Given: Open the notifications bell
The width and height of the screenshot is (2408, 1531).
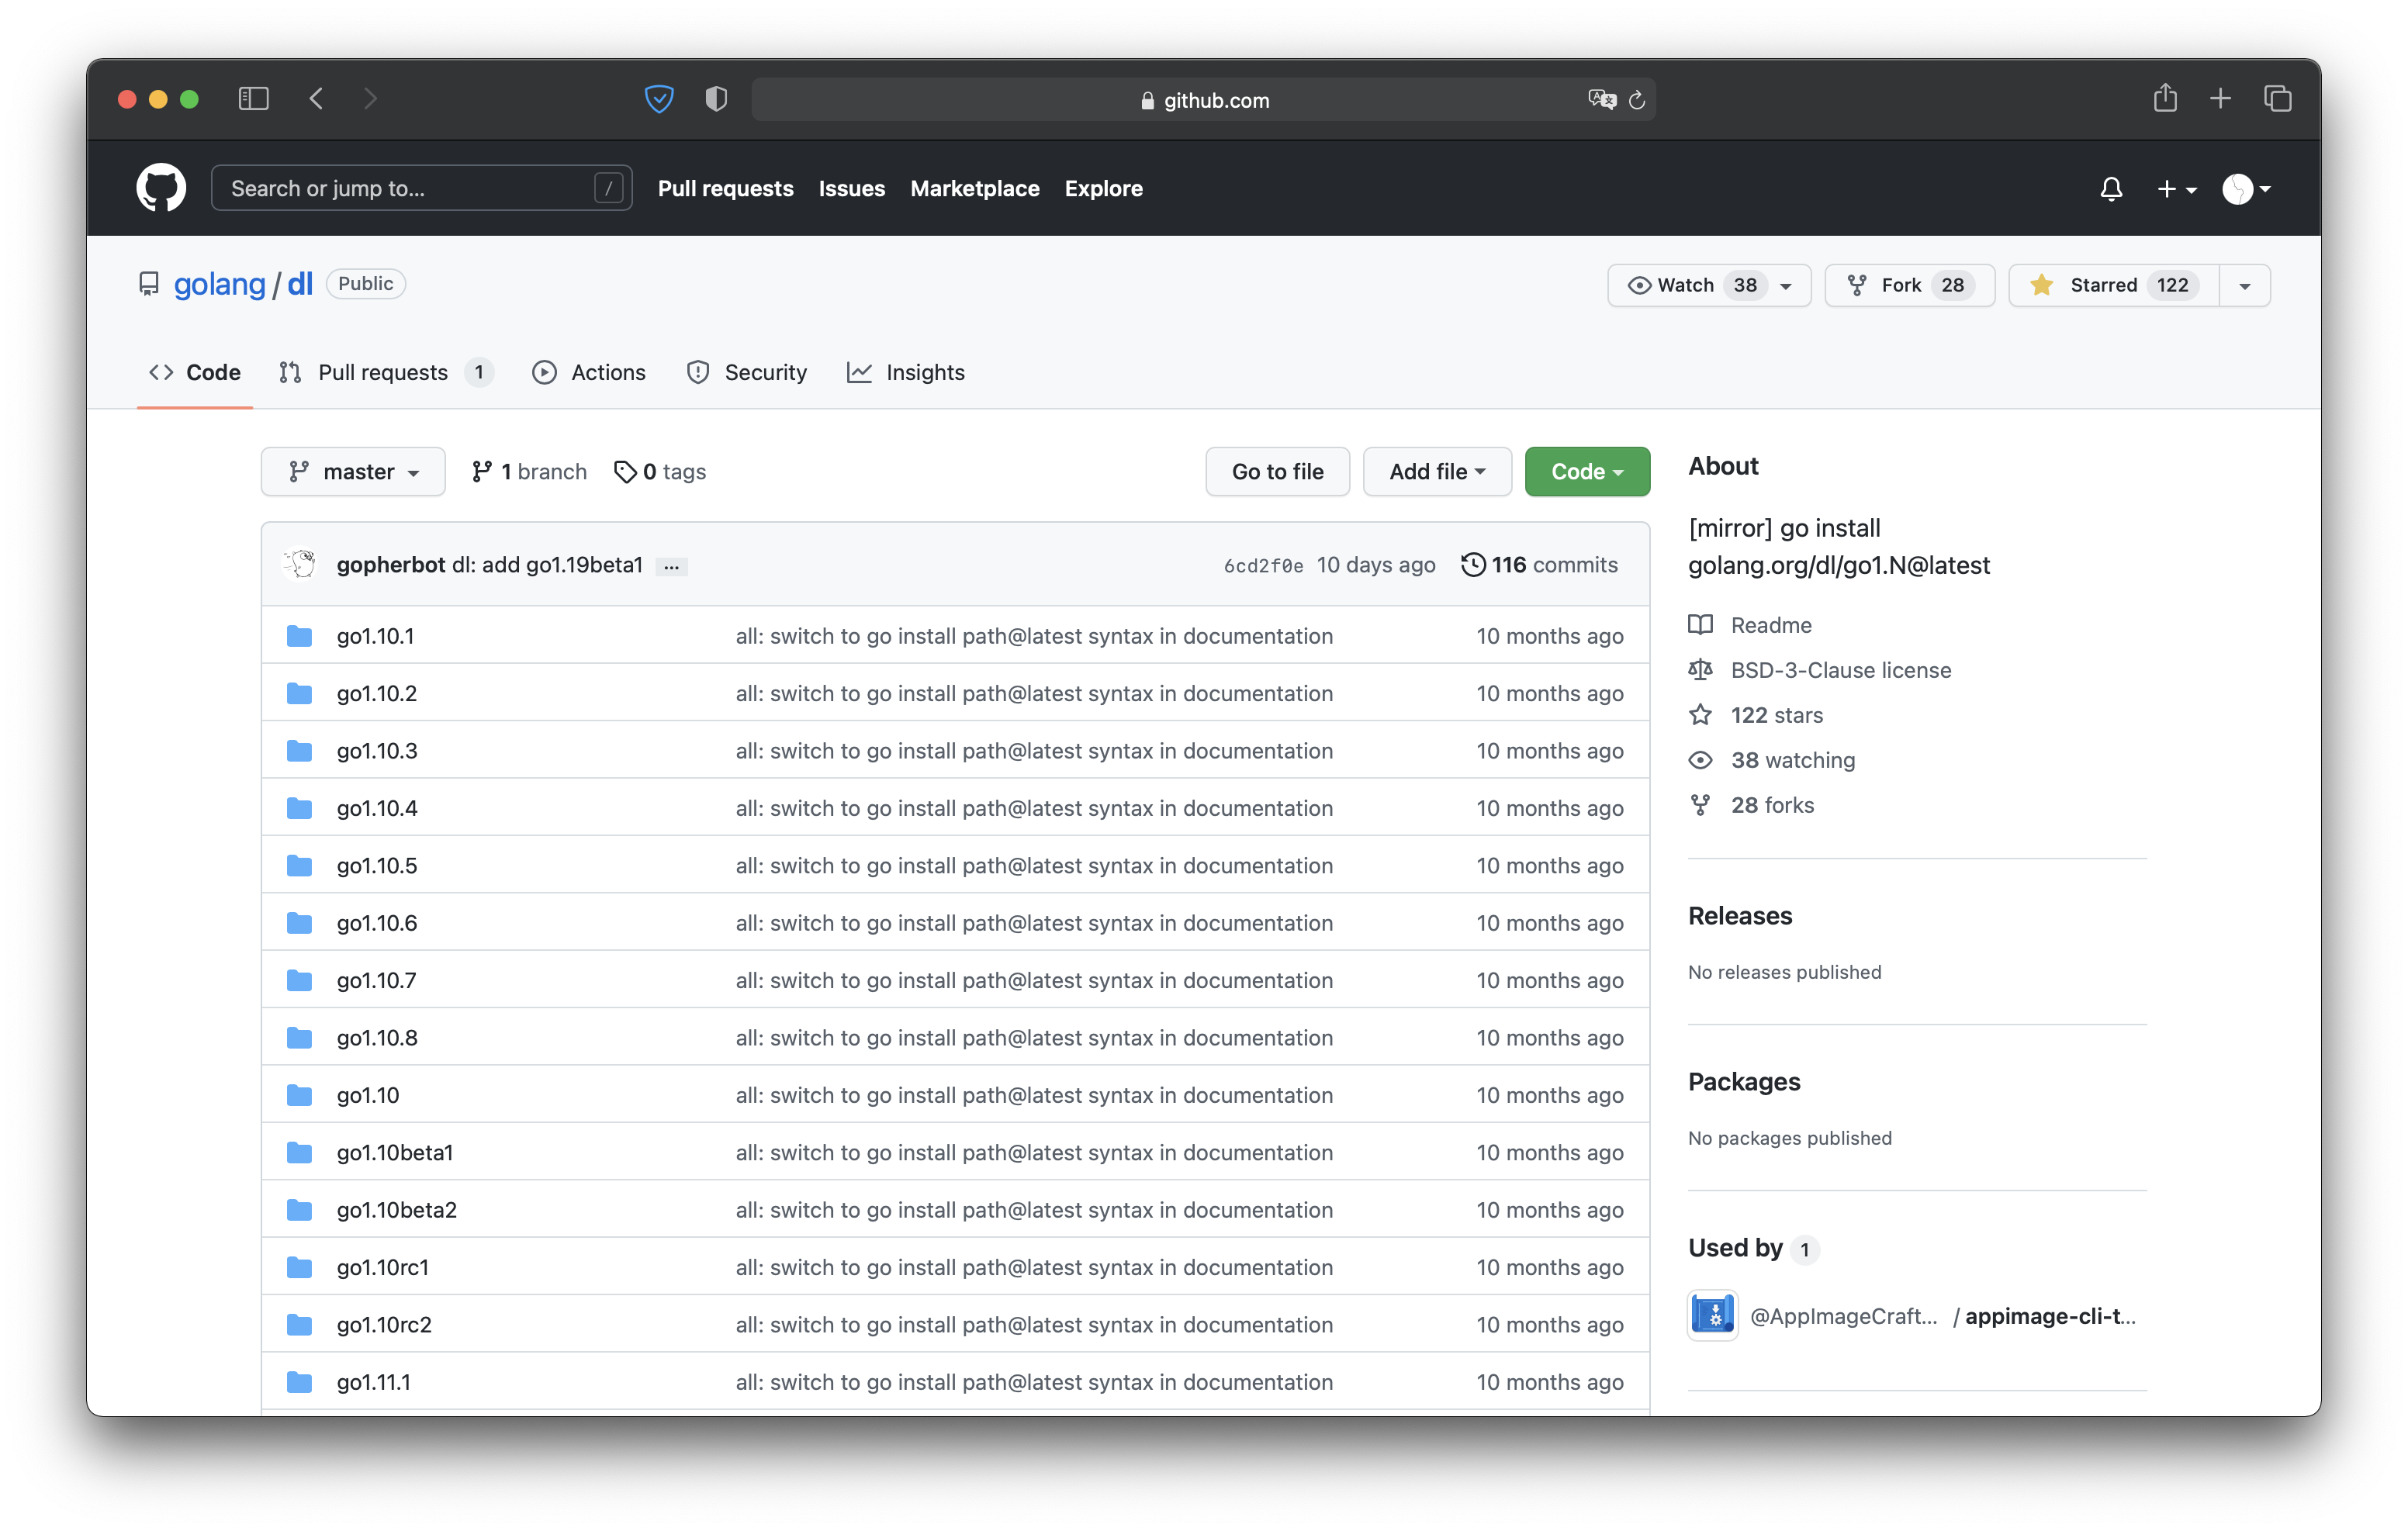Looking at the screenshot, I should 2111,189.
